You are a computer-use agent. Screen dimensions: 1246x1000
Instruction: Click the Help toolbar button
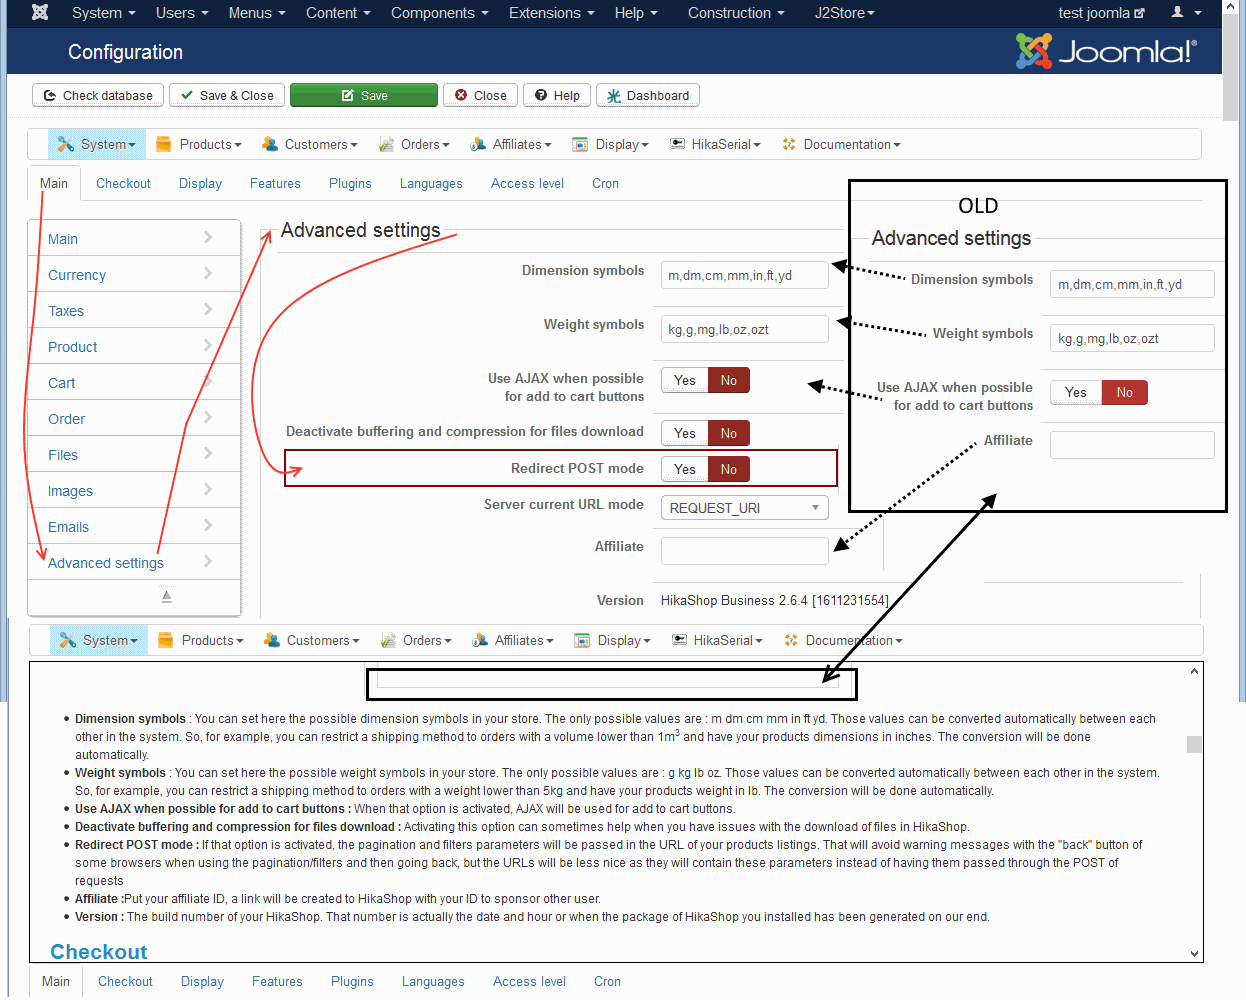557,95
